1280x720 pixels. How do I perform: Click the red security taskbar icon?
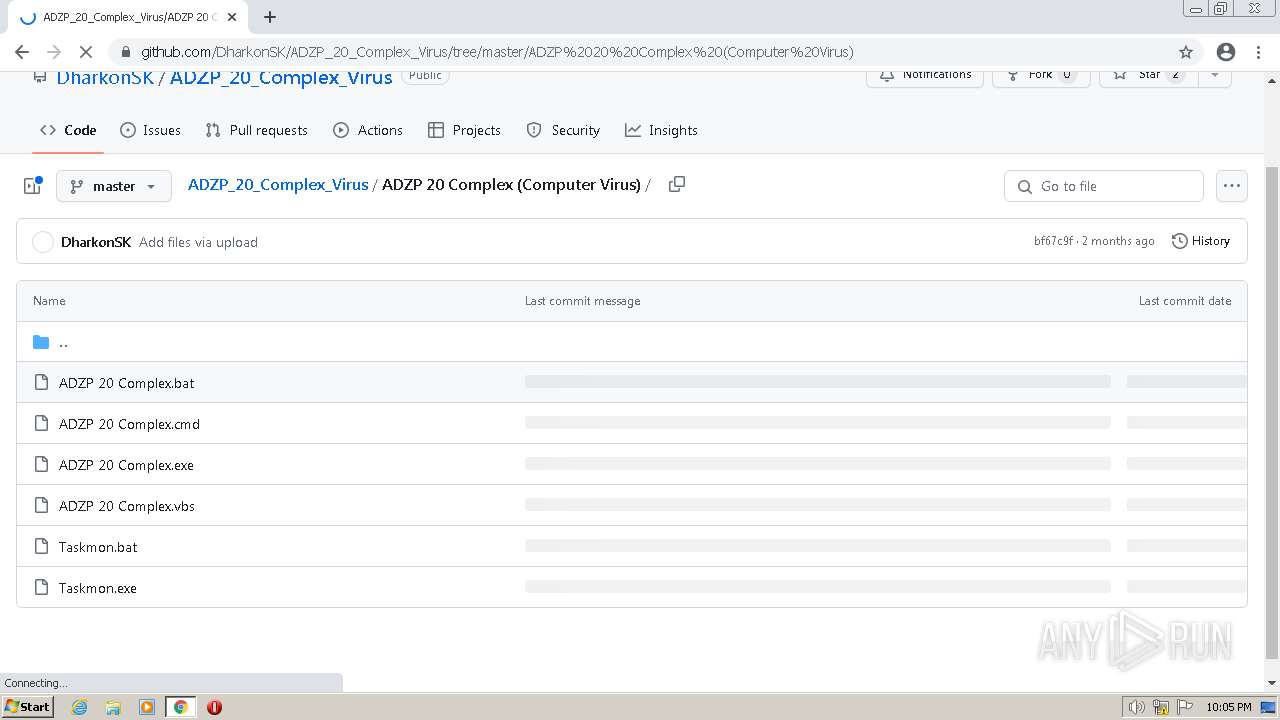click(214, 707)
